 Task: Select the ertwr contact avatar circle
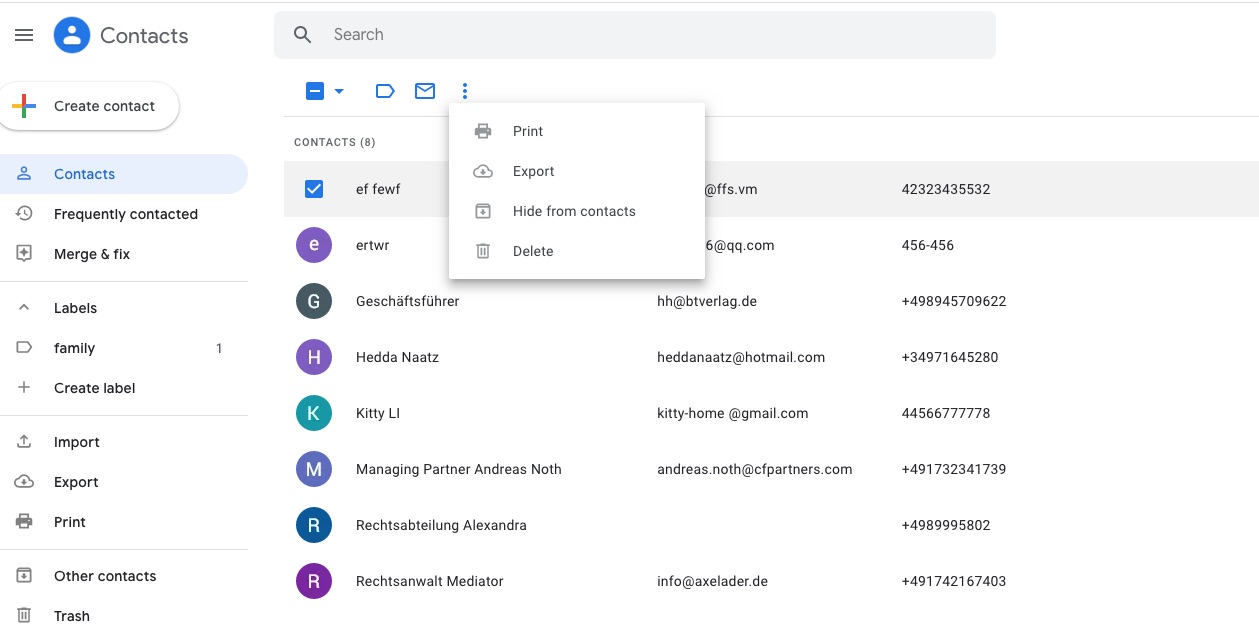pos(313,244)
